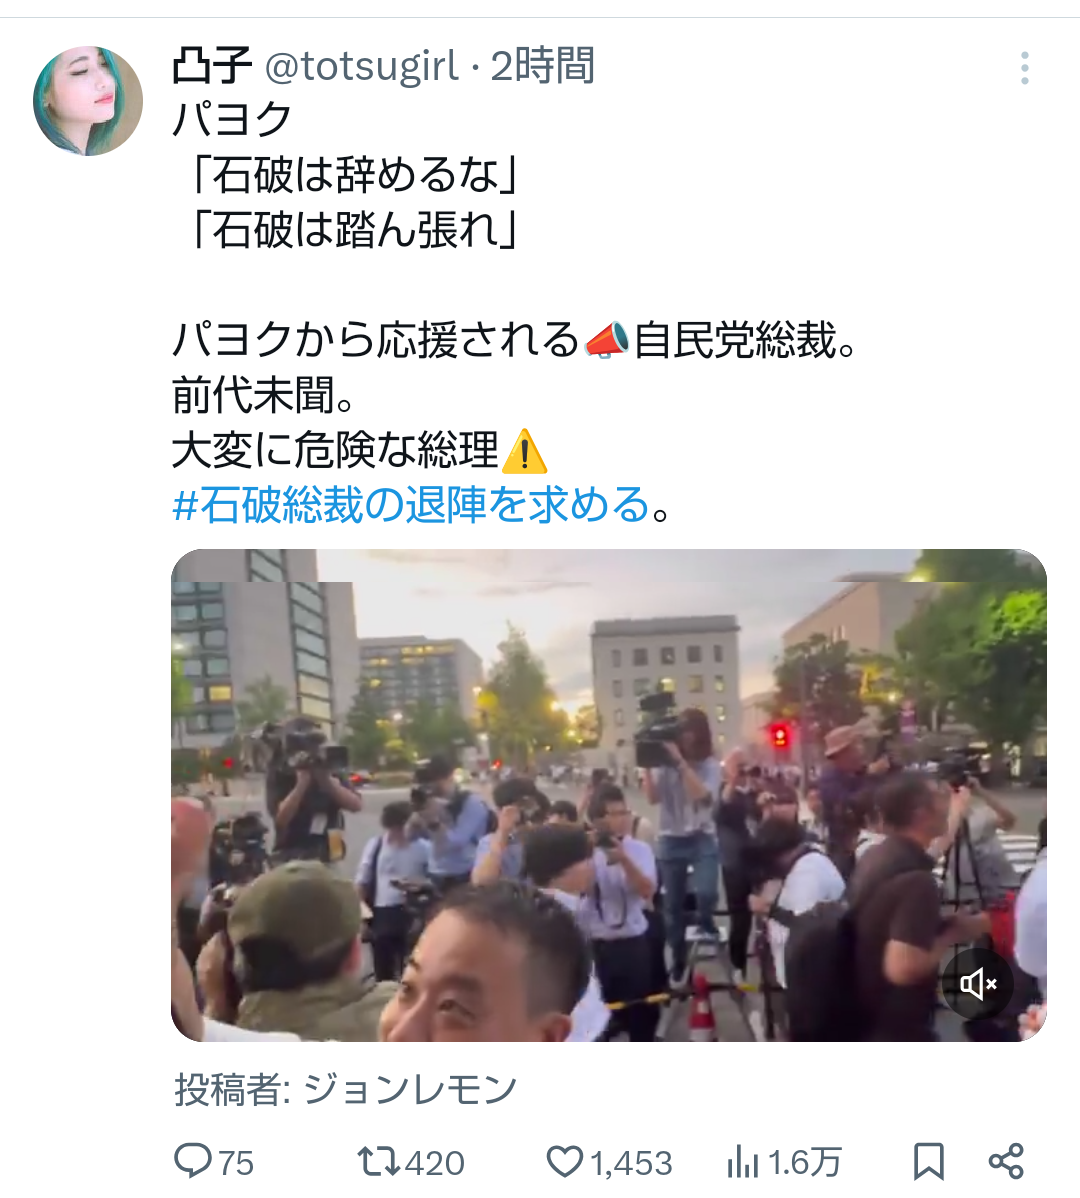
Task: Tap the repost icon showing 420
Action: click(x=378, y=1161)
